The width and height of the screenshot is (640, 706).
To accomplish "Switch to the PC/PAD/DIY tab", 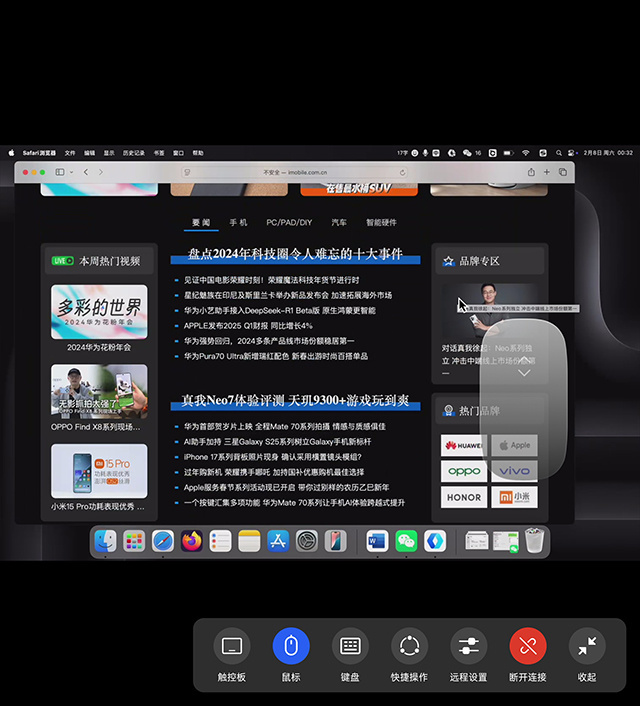I will pos(289,222).
